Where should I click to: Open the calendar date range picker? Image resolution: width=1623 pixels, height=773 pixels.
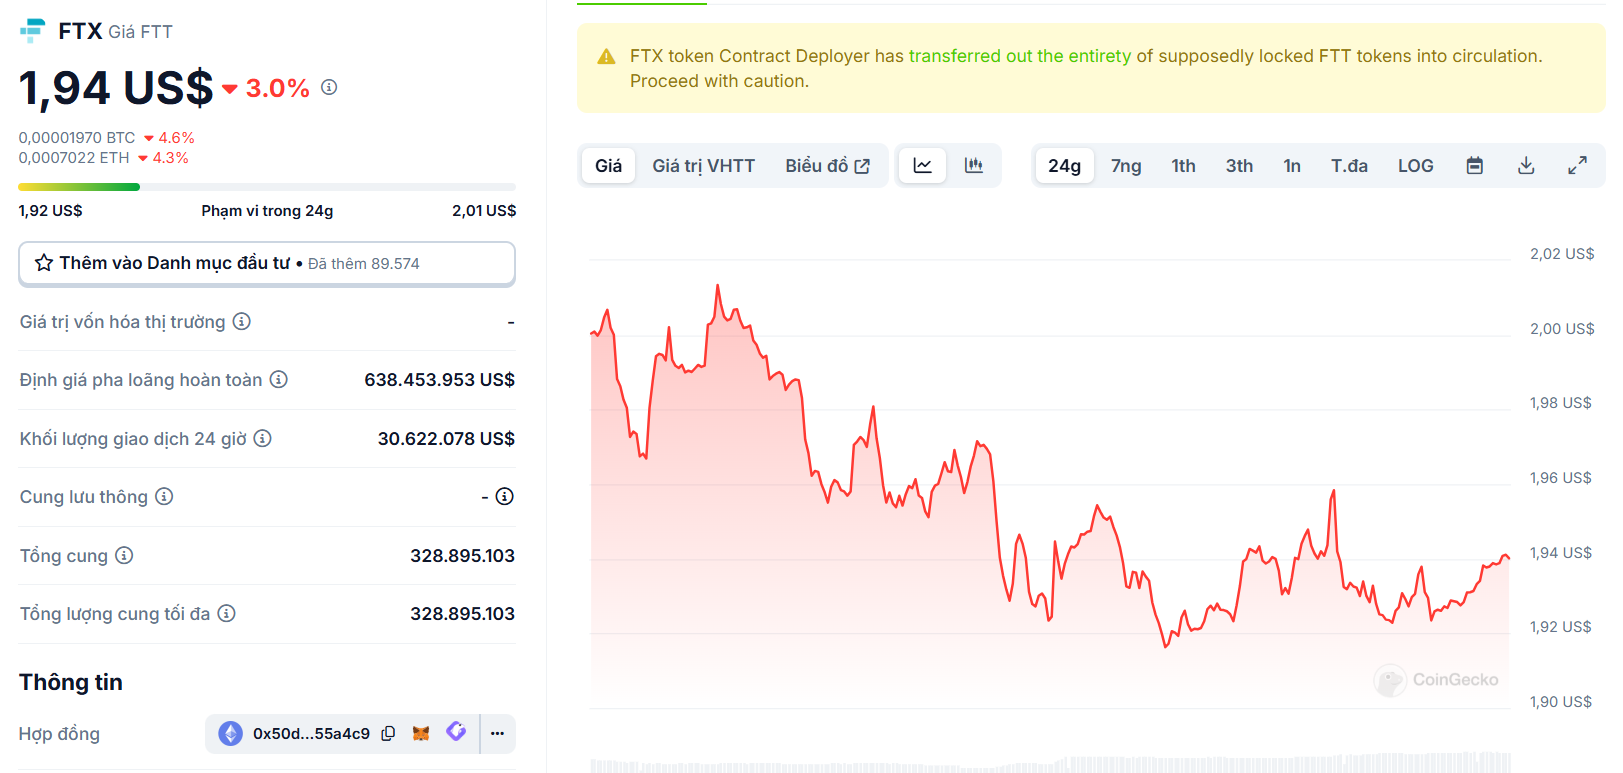(1475, 166)
